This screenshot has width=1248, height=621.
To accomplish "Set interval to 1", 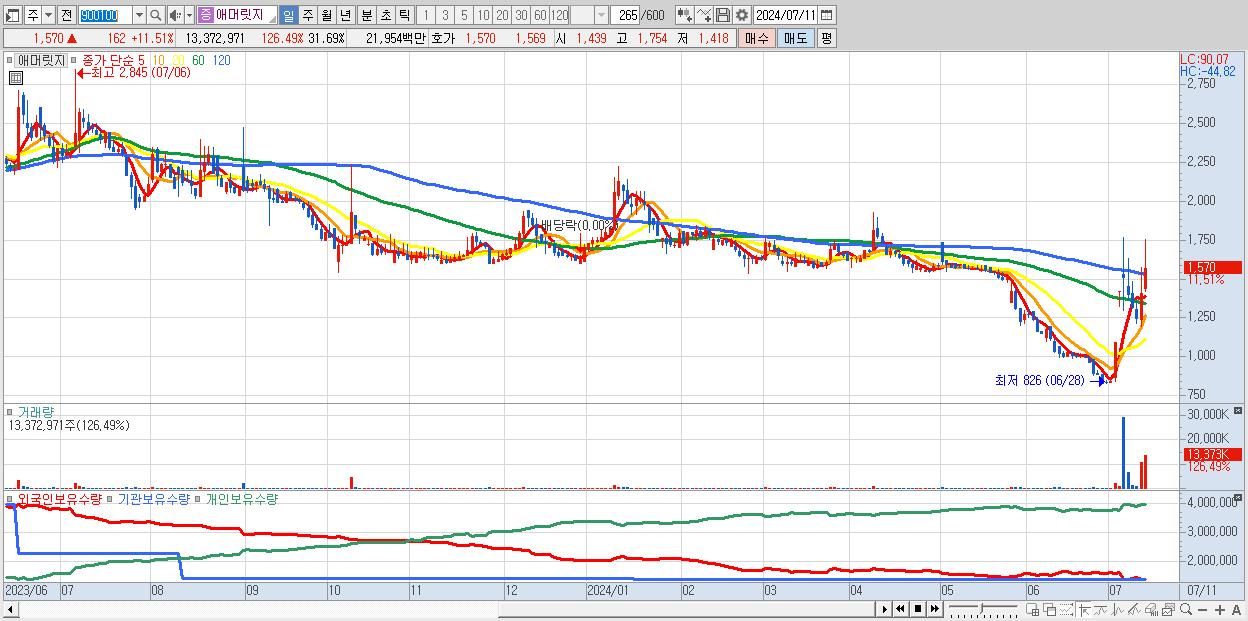I will (425, 16).
